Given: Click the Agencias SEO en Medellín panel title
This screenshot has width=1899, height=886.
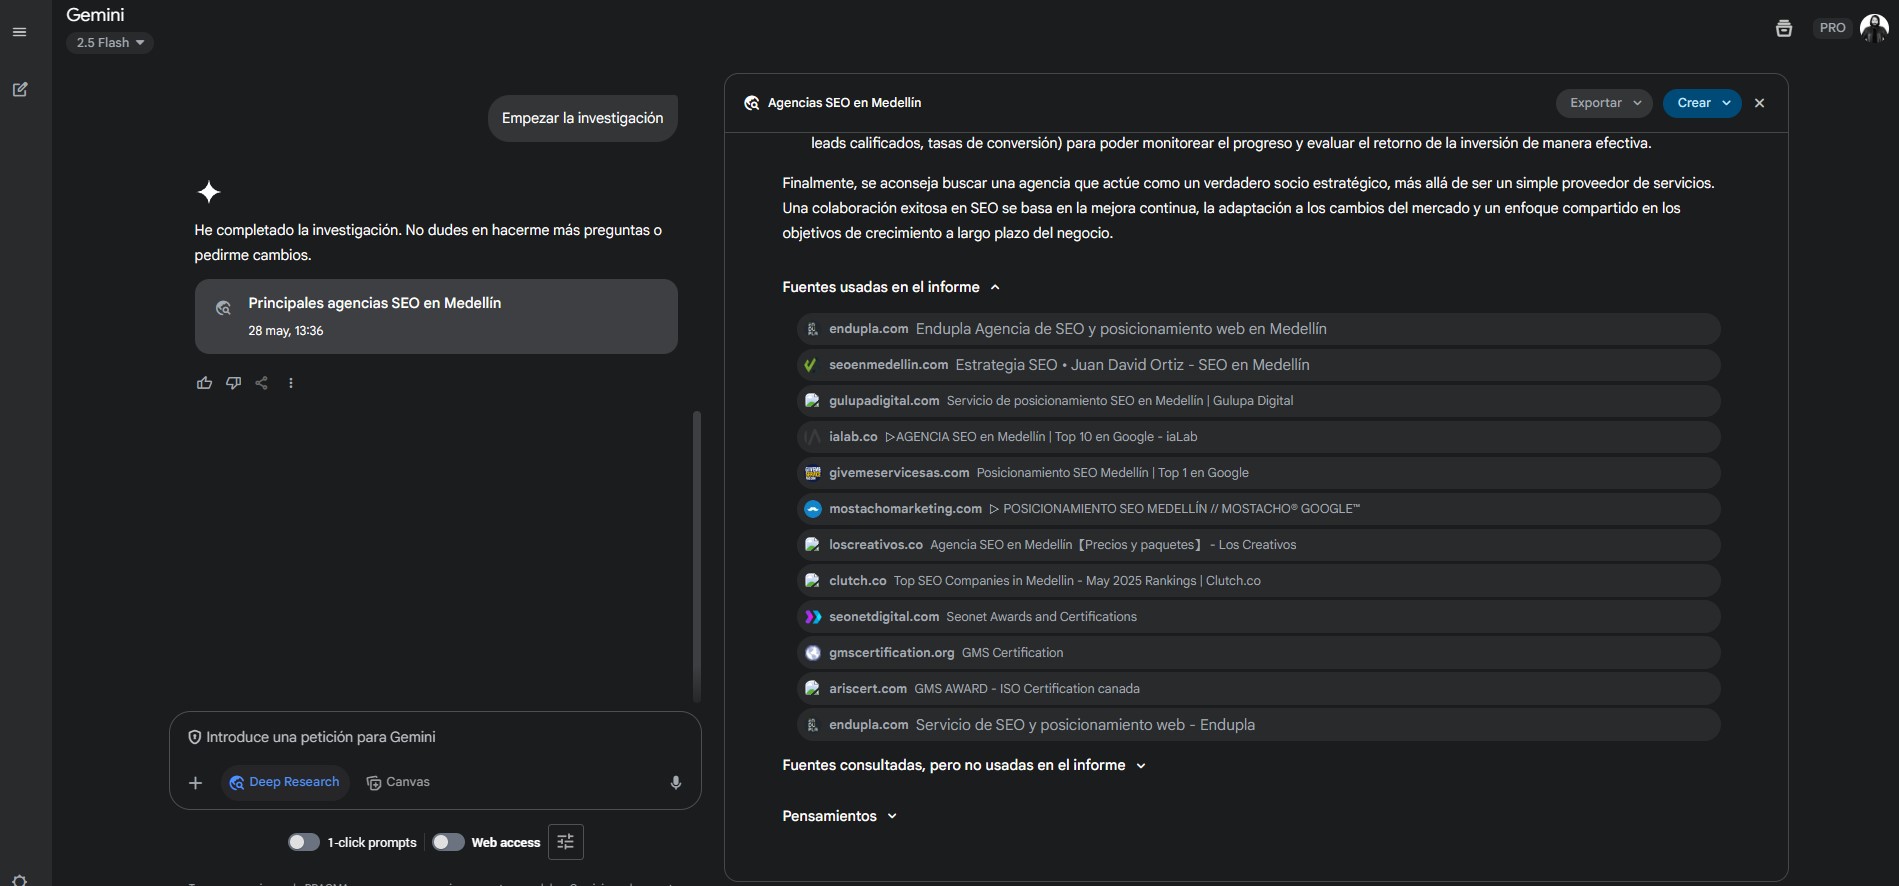Looking at the screenshot, I should point(845,103).
